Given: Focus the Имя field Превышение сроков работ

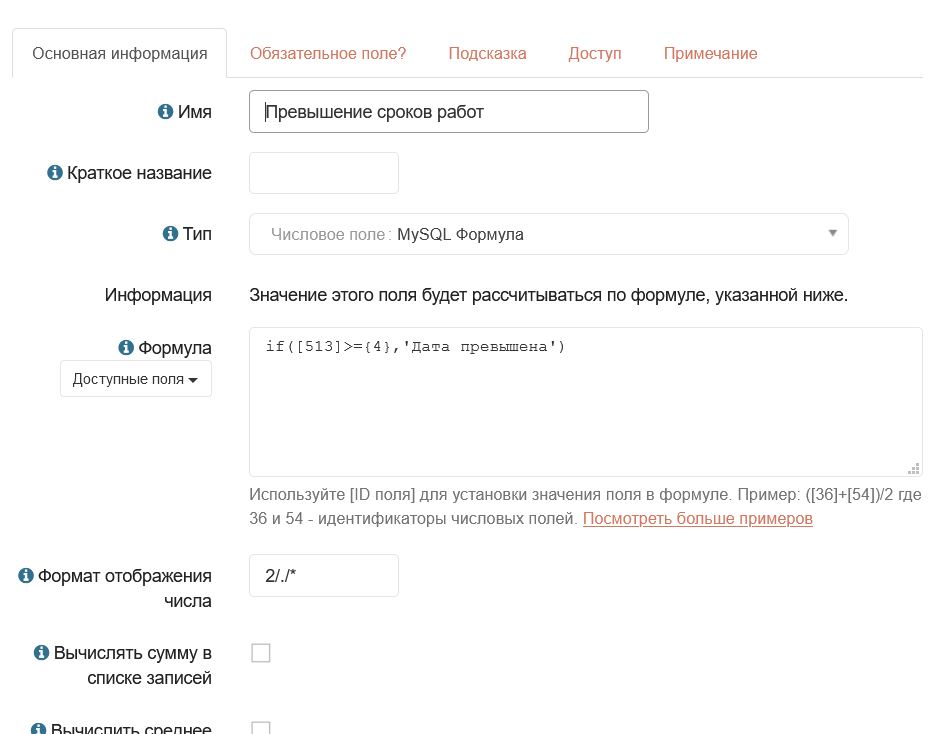Looking at the screenshot, I should [x=449, y=111].
